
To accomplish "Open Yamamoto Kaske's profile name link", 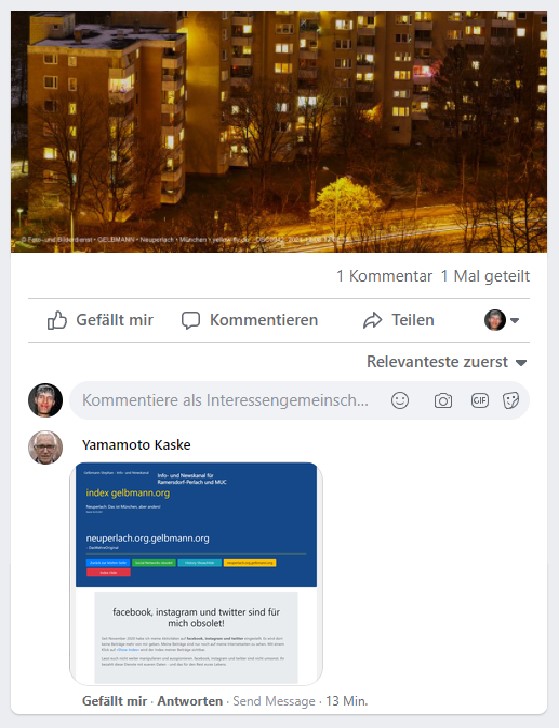I will coord(136,445).
